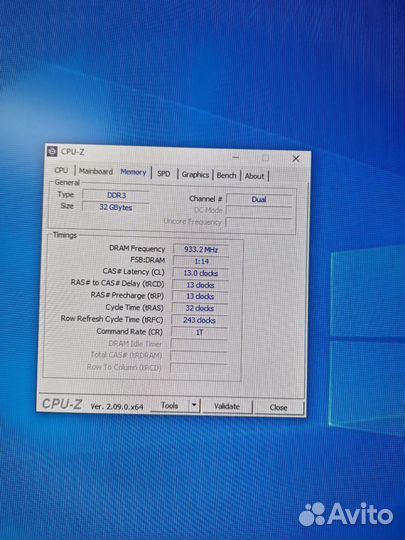Click the Close button at bottom
405x540 pixels.
click(x=278, y=407)
